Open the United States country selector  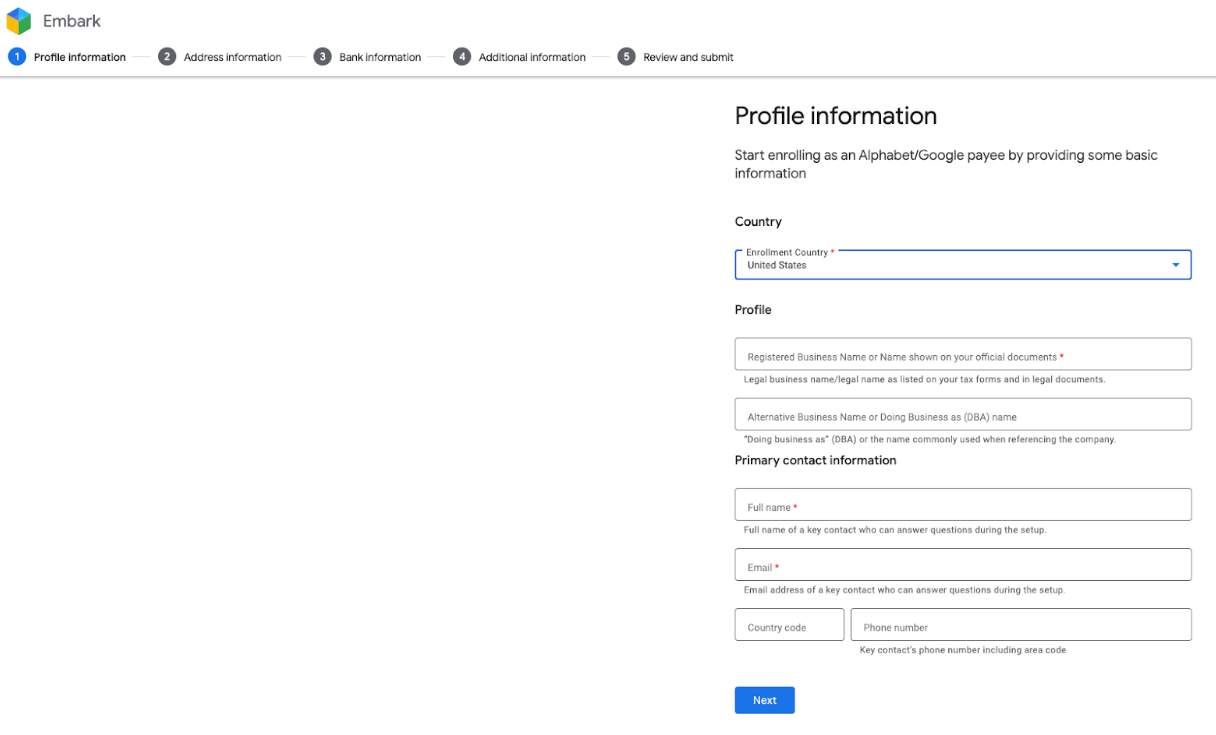click(x=962, y=264)
